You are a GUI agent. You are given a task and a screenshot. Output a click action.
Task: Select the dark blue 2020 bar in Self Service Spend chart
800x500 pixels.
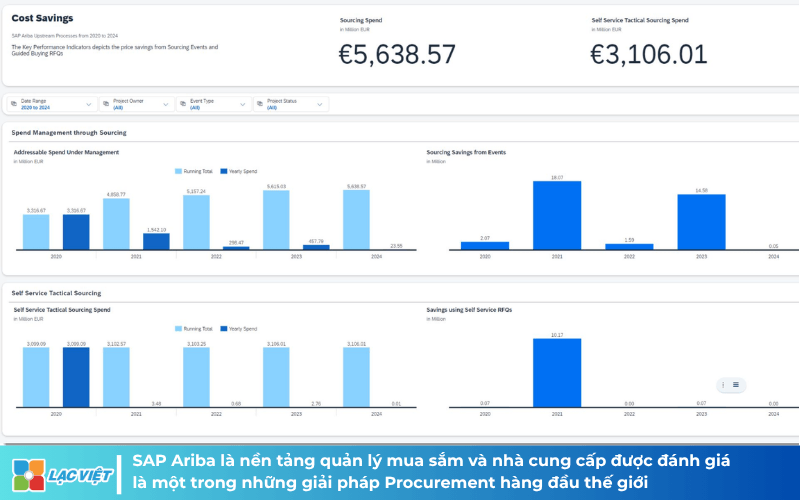click(x=76, y=378)
